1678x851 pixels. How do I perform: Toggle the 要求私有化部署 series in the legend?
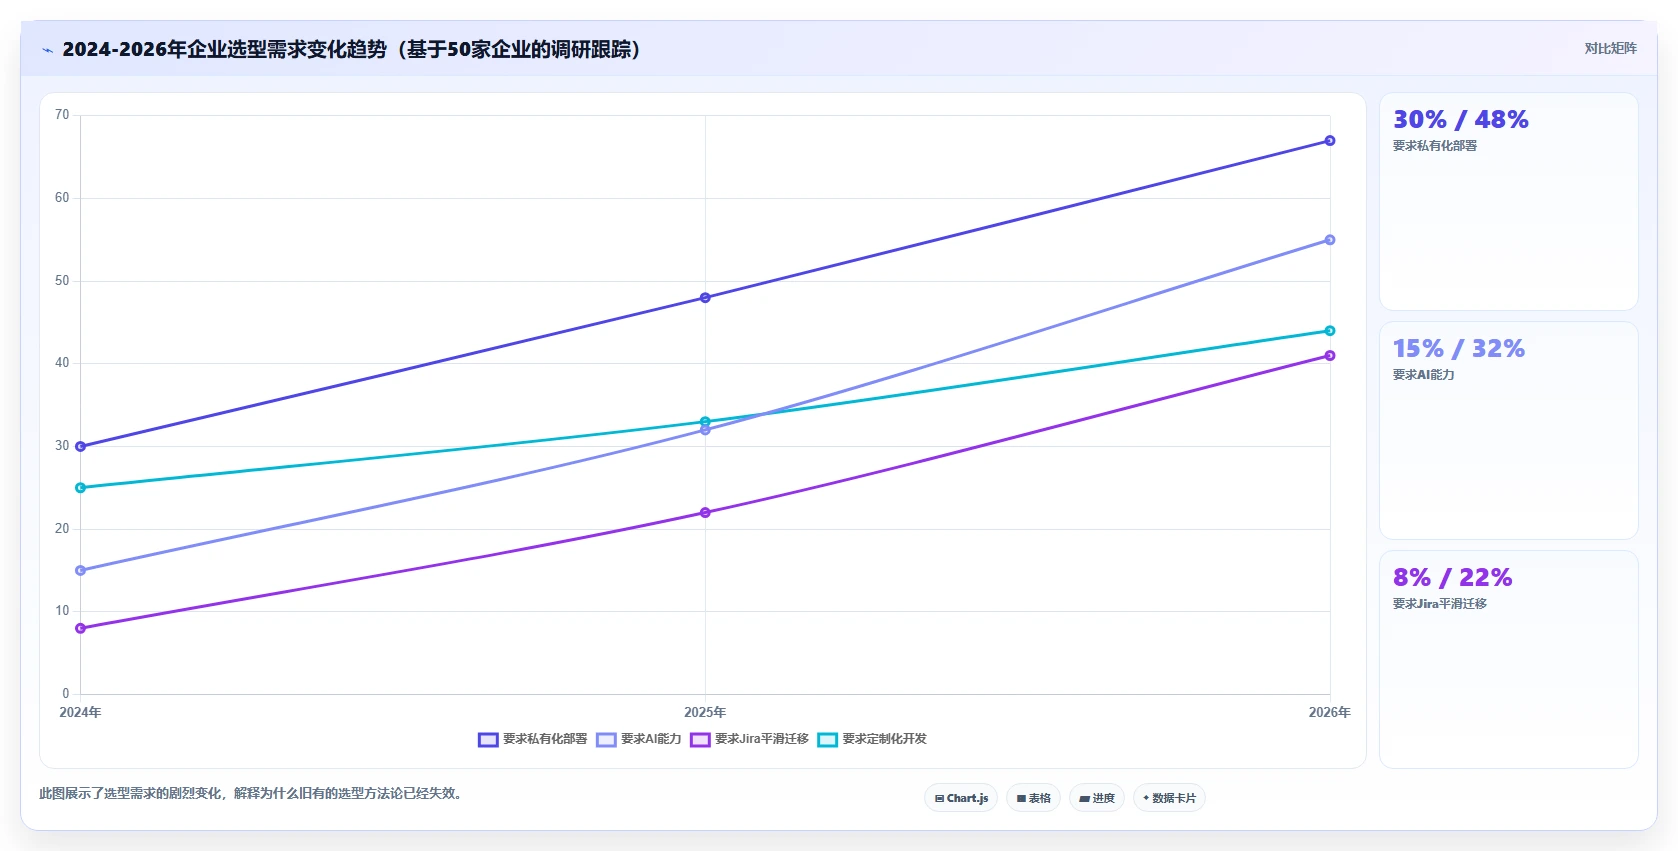pos(533,739)
